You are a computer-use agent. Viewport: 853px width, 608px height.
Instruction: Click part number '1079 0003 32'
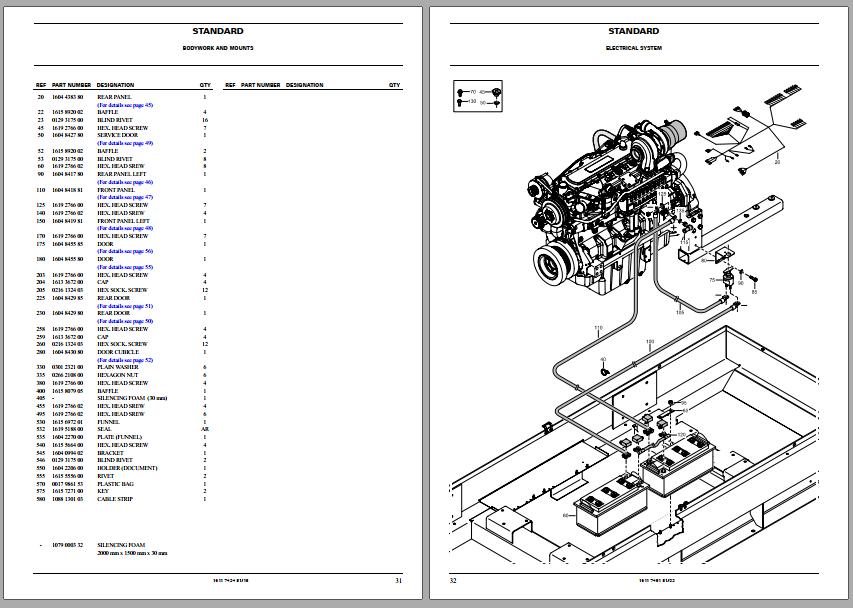[x=67, y=545]
